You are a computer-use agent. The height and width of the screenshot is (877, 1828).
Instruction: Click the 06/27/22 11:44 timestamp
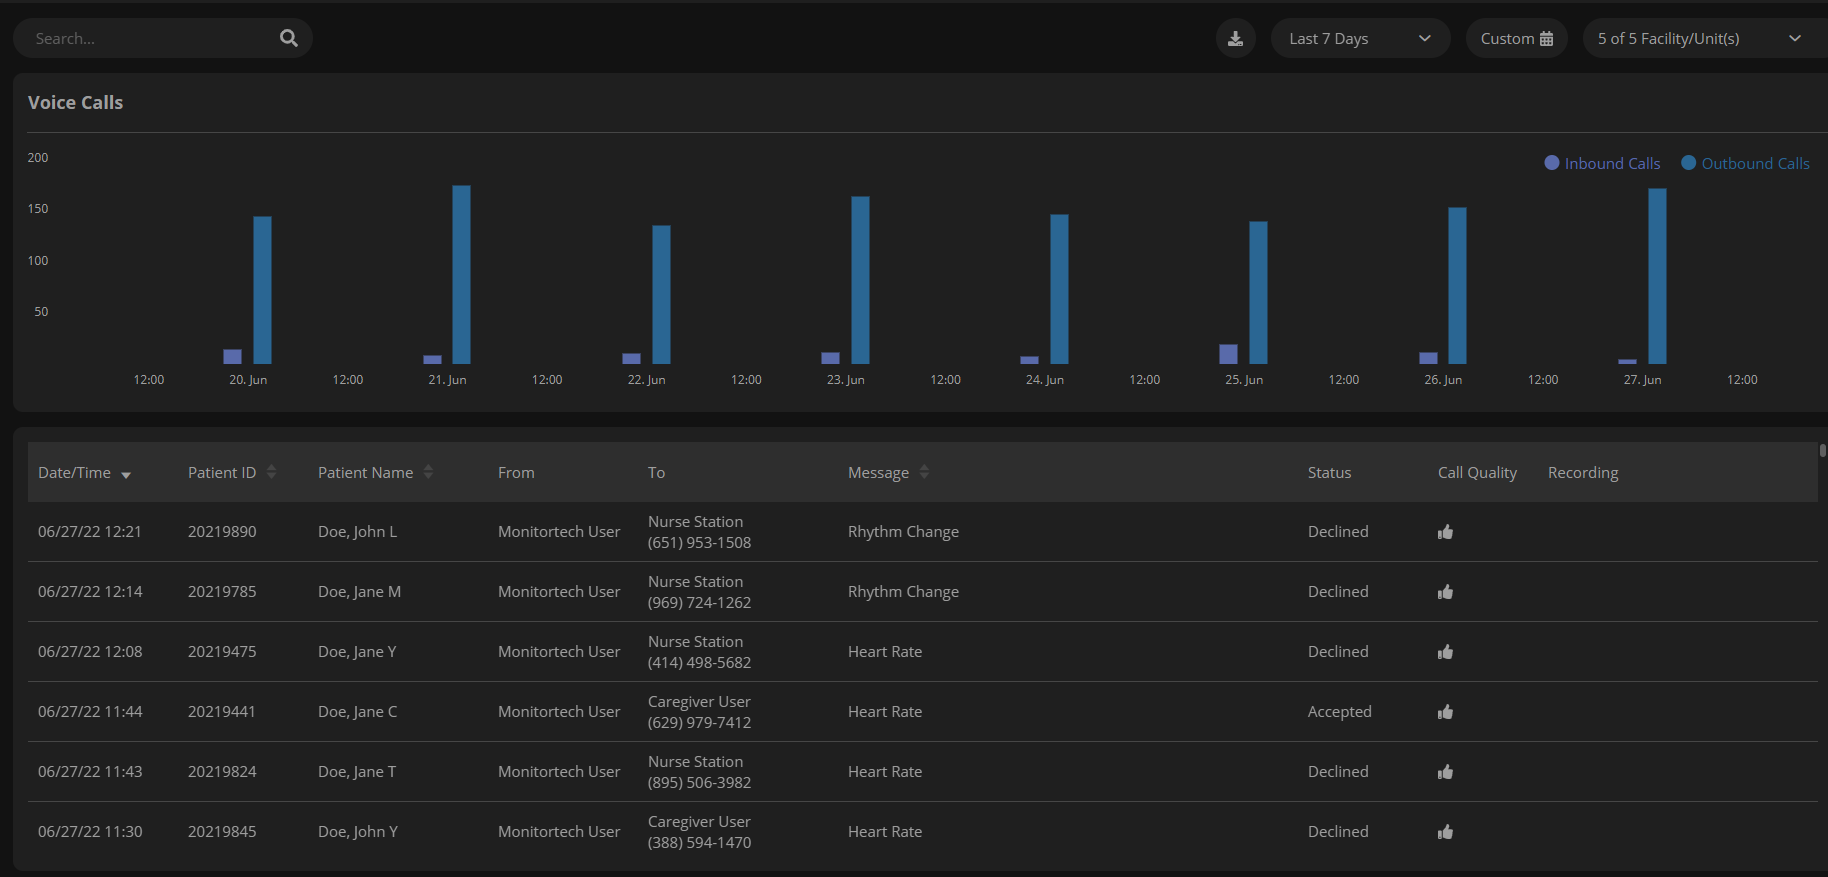[x=90, y=711]
